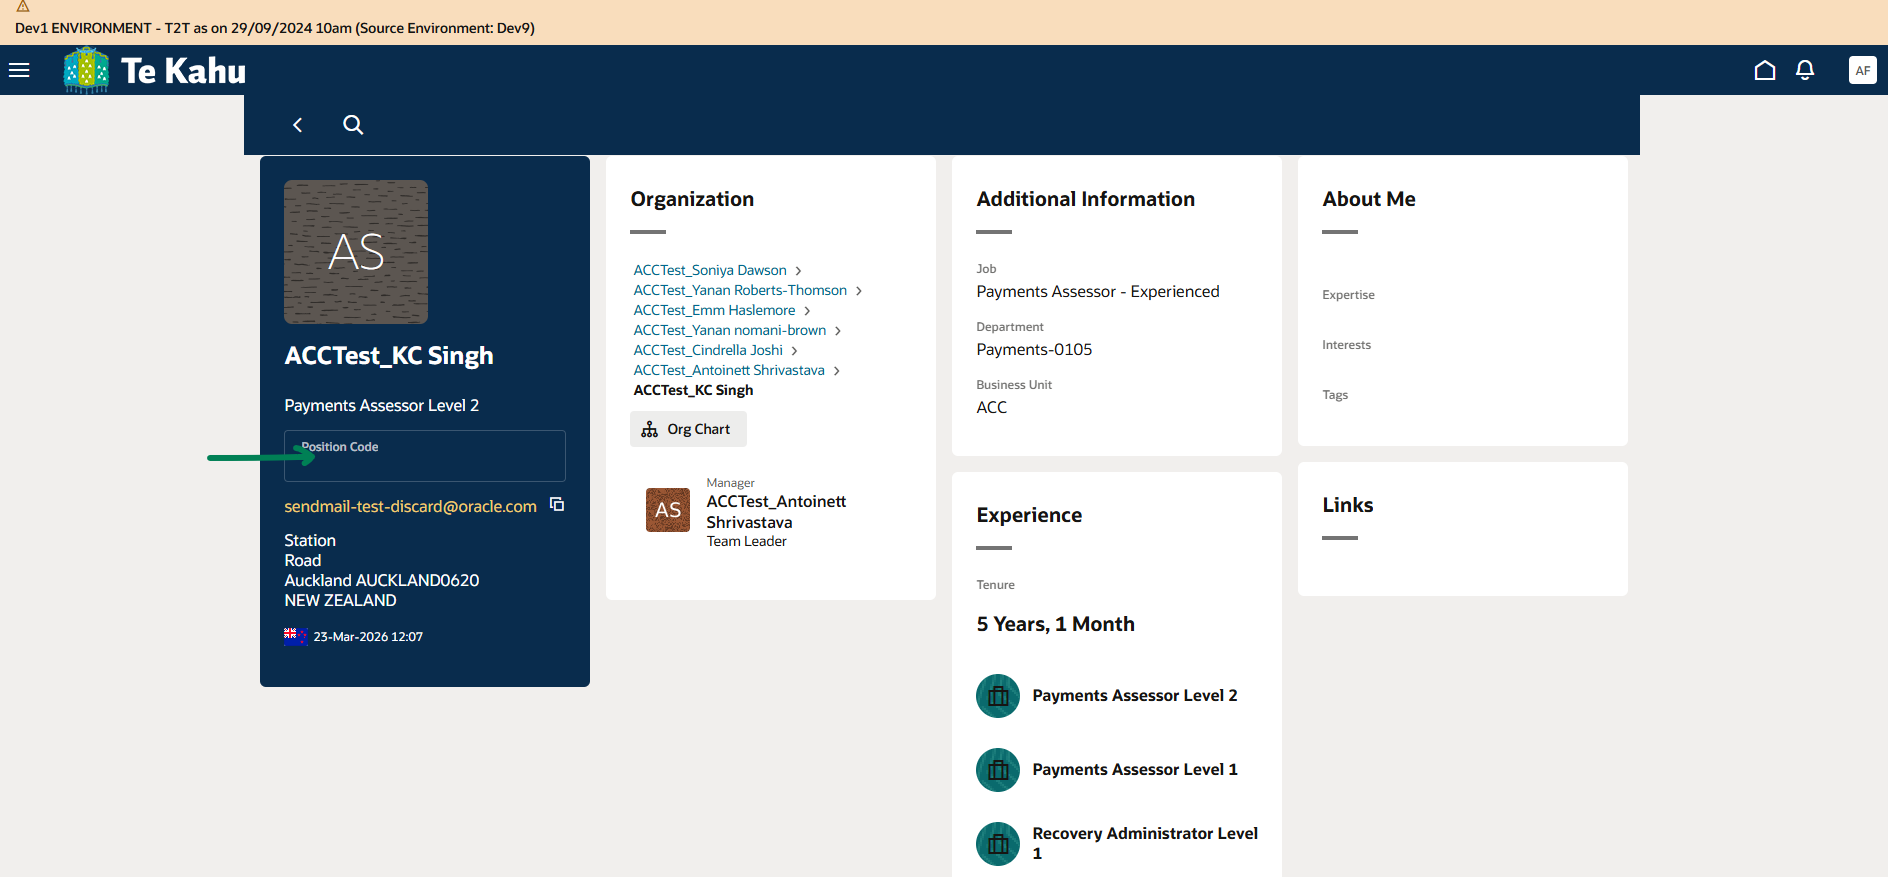Open AF user profile avatar
The image size is (1888, 877).
pyautogui.click(x=1862, y=70)
